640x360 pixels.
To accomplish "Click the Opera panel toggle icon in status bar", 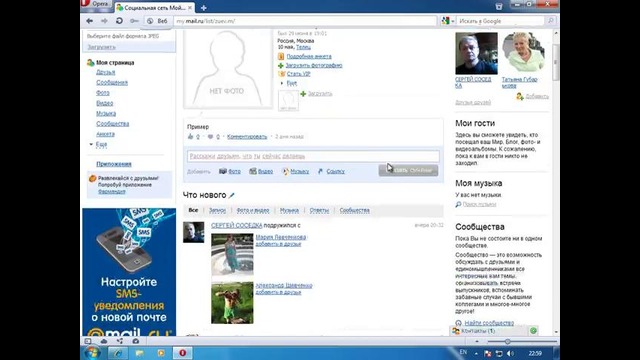I will pos(88,341).
